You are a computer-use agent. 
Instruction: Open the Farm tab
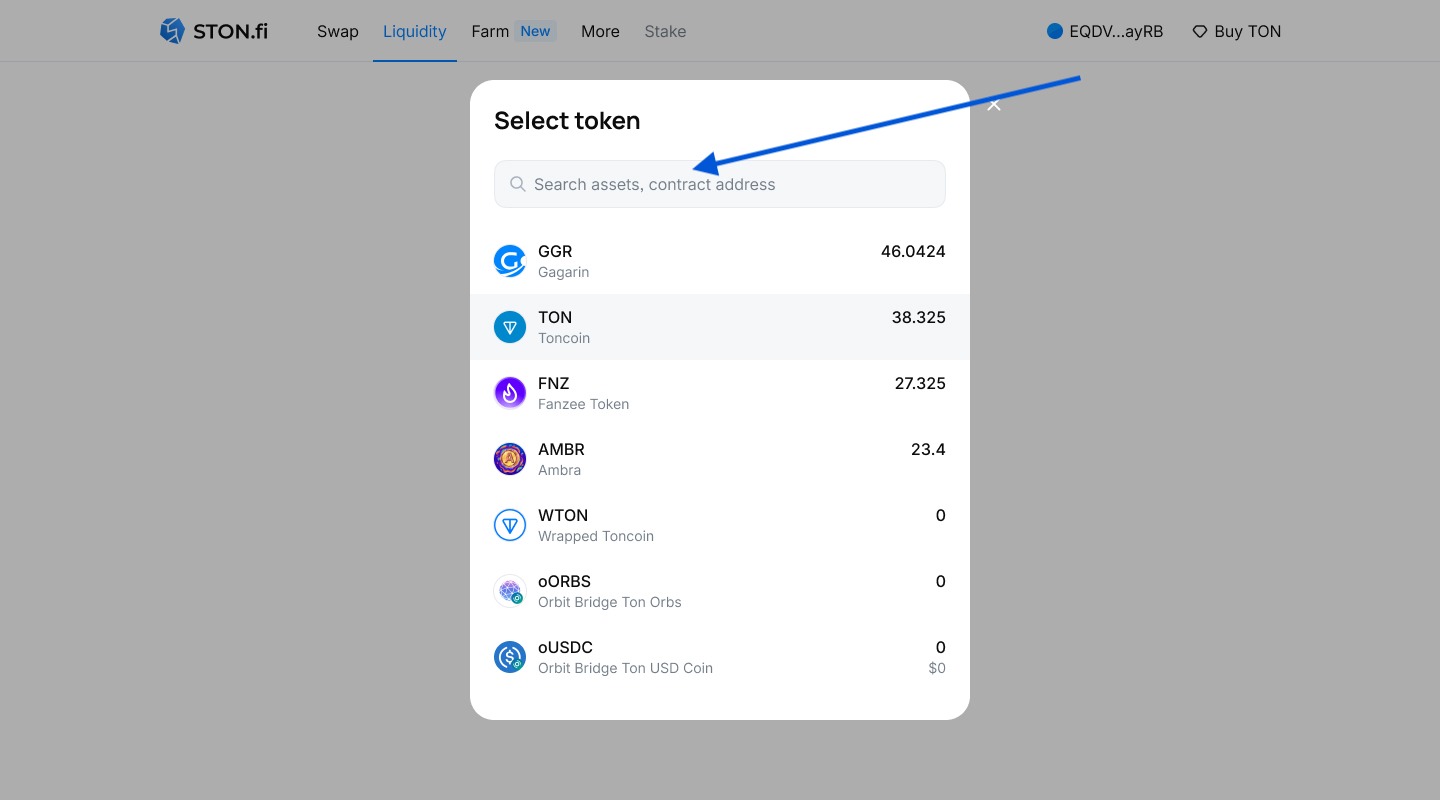490,31
